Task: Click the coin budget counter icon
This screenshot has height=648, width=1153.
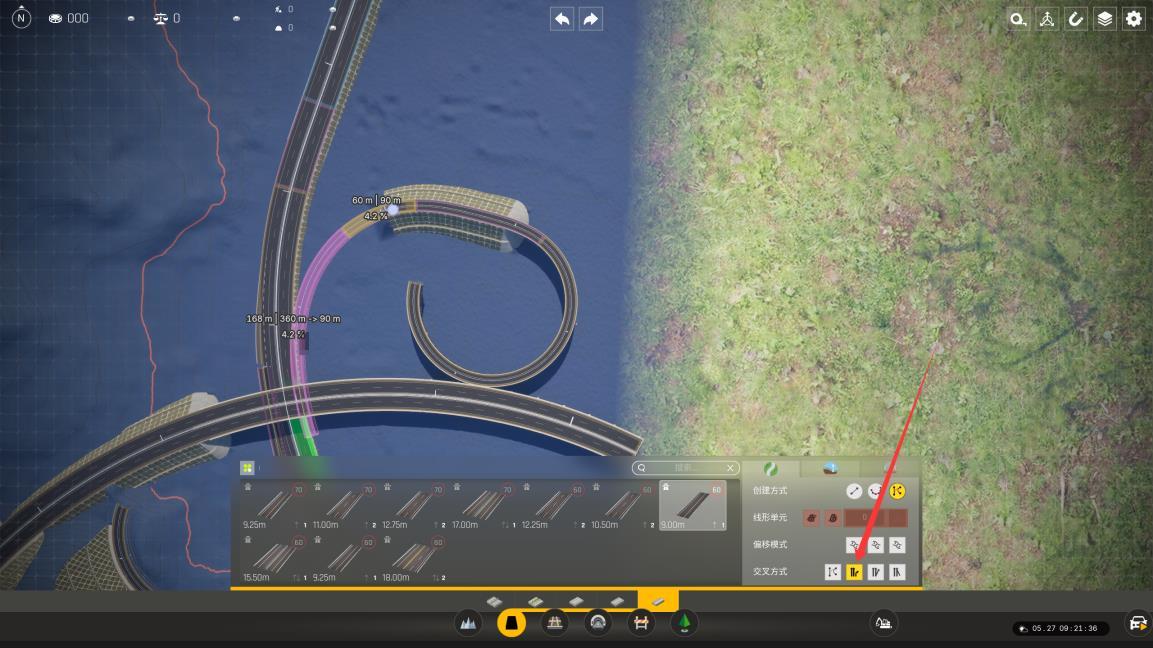Action: 55,18
